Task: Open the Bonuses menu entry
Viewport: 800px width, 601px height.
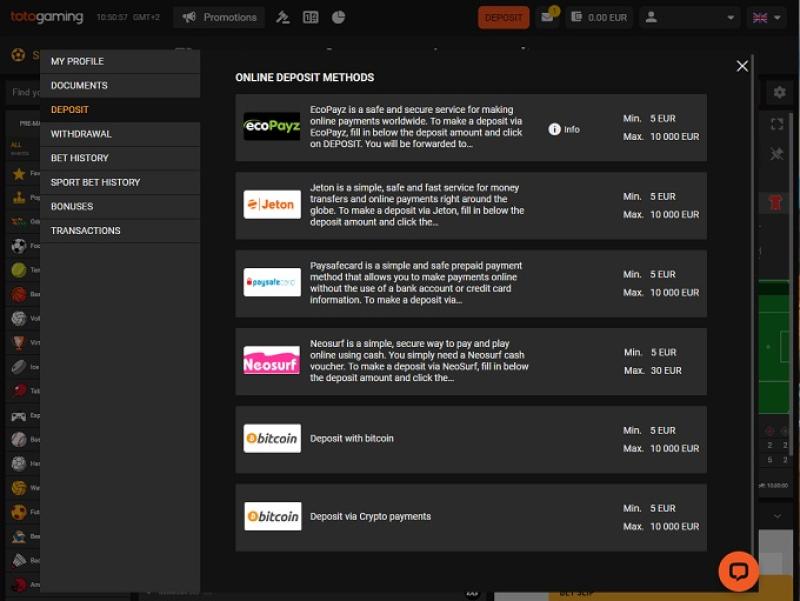Action: click(x=72, y=206)
